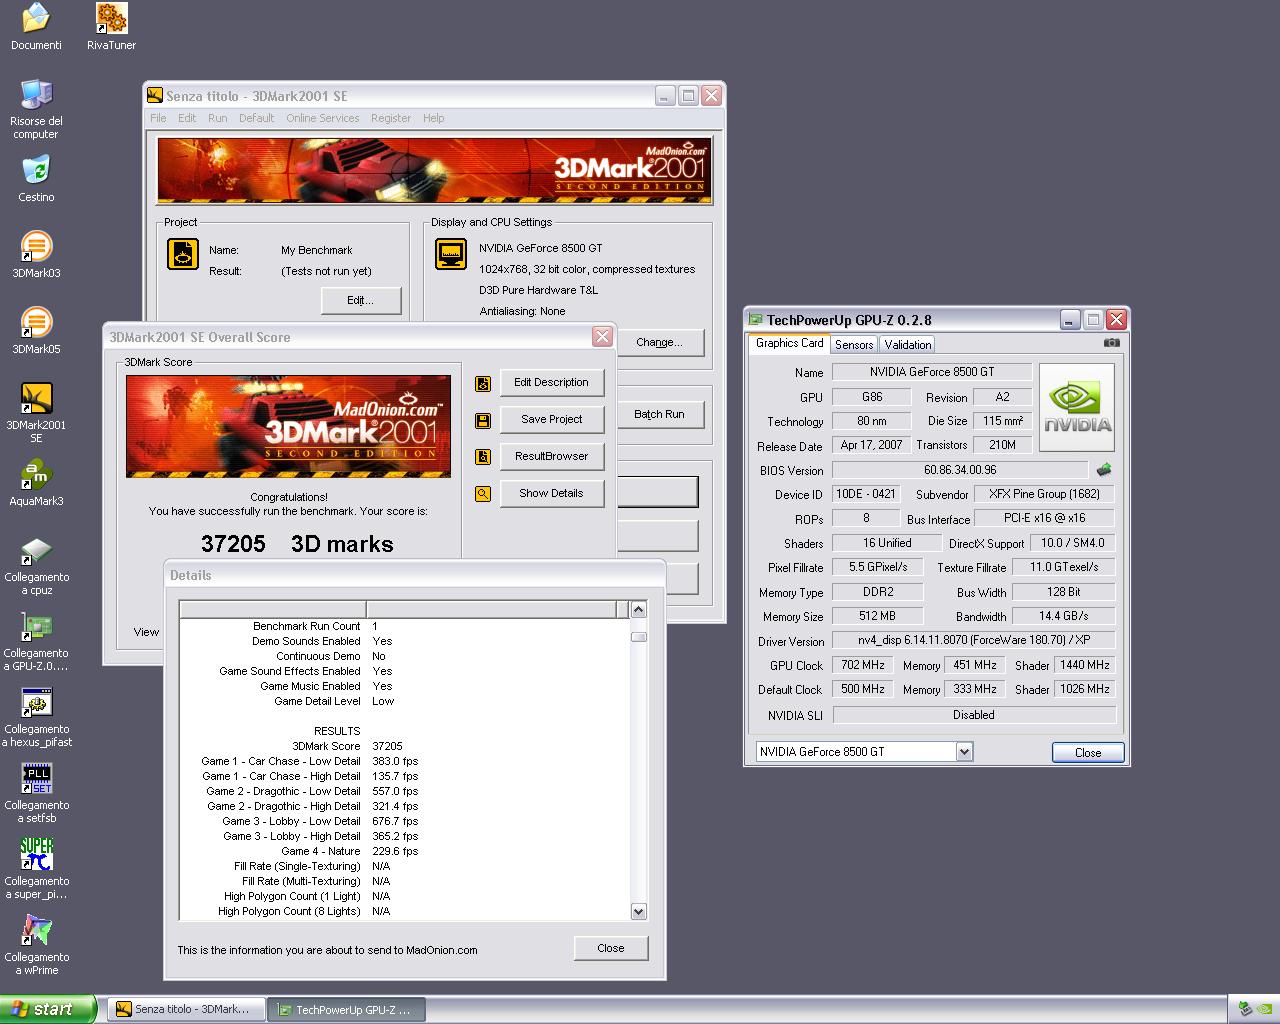Click the GPU-Z screenshot camera icon
Screen dimensions: 1280x1024
(x=1111, y=343)
